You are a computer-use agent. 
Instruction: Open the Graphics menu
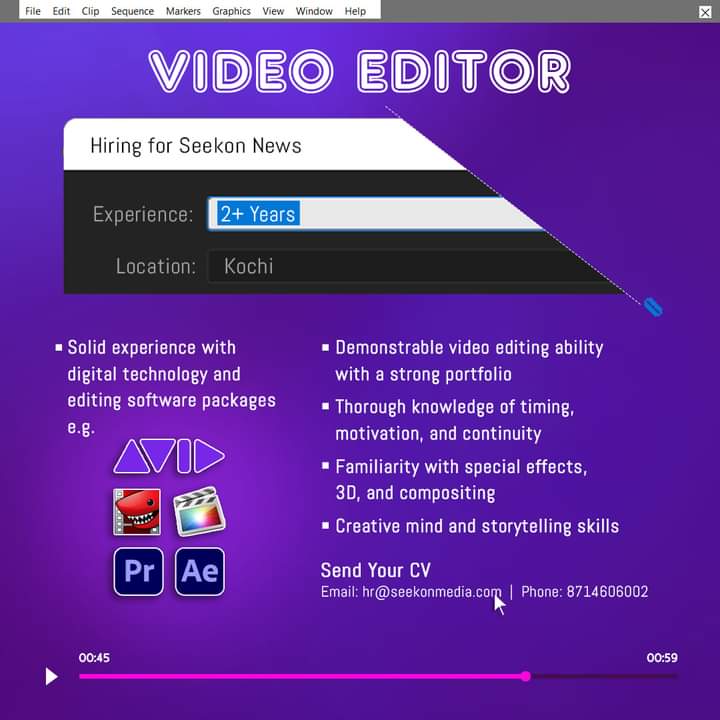coord(231,11)
